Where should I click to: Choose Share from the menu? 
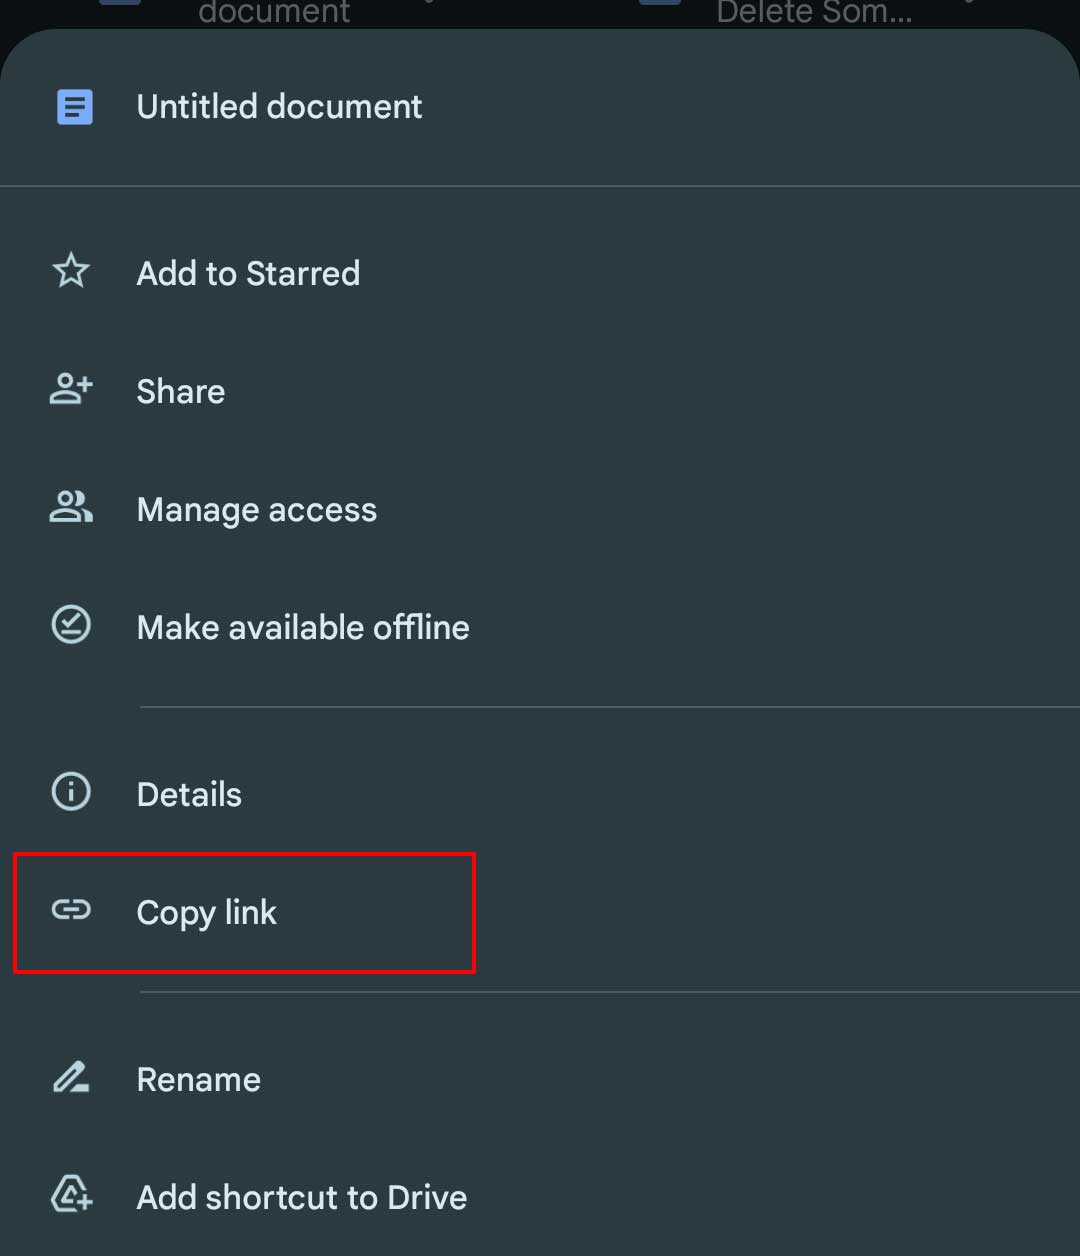(540, 391)
